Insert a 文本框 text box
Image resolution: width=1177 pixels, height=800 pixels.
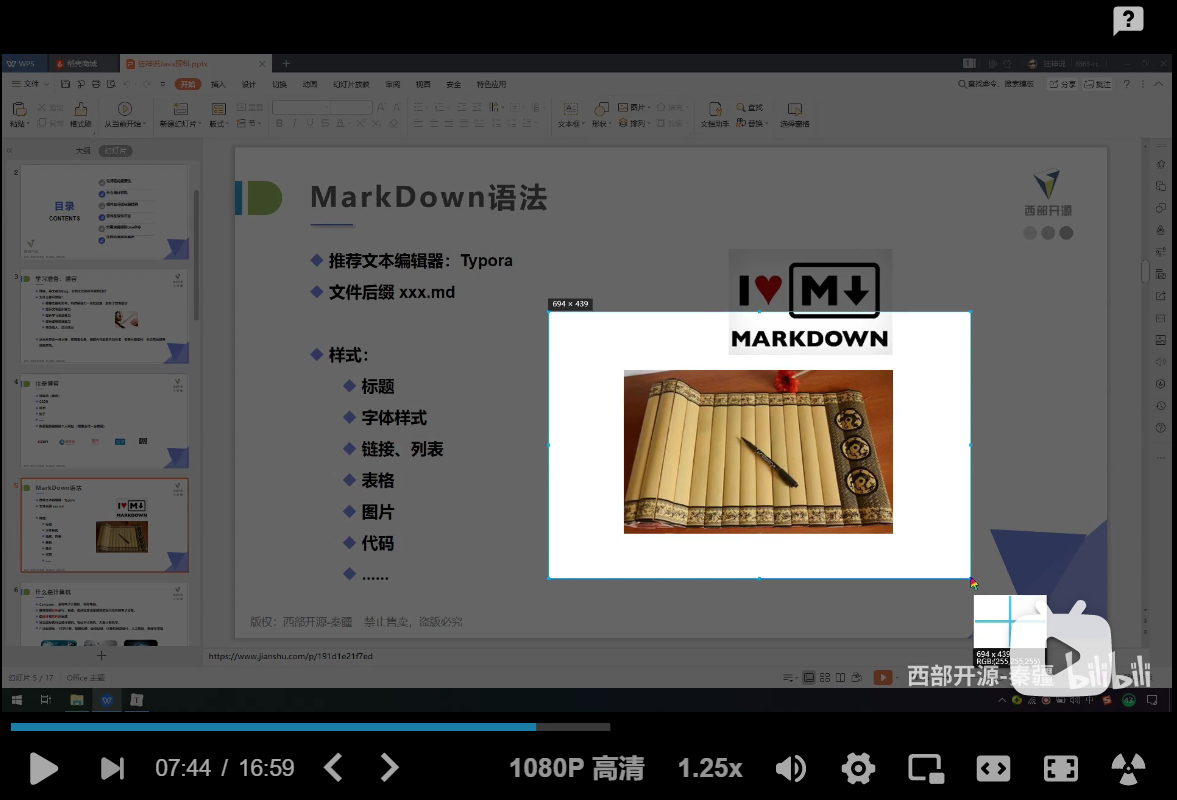click(x=570, y=114)
